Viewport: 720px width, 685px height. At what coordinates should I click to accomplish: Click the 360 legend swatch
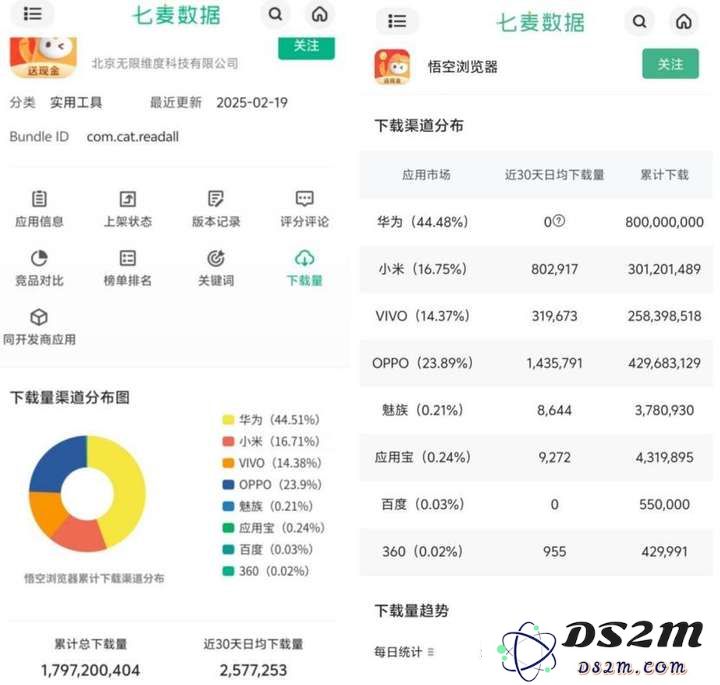228,571
